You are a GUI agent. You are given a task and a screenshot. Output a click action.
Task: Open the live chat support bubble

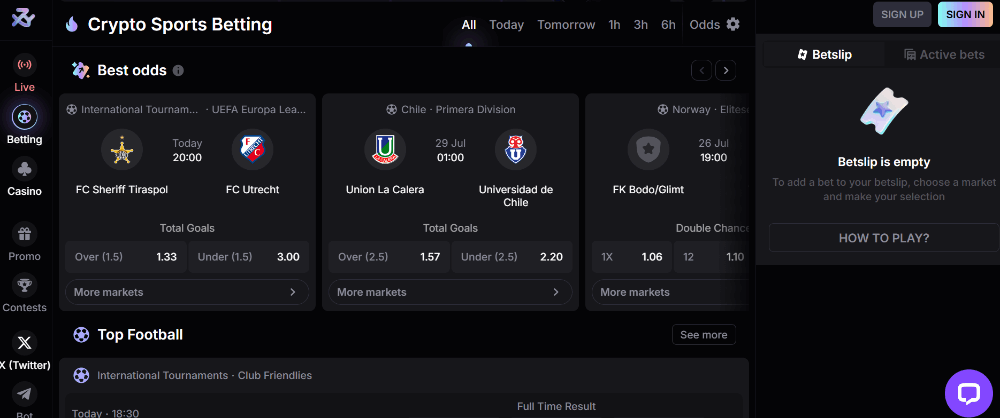tap(969, 394)
